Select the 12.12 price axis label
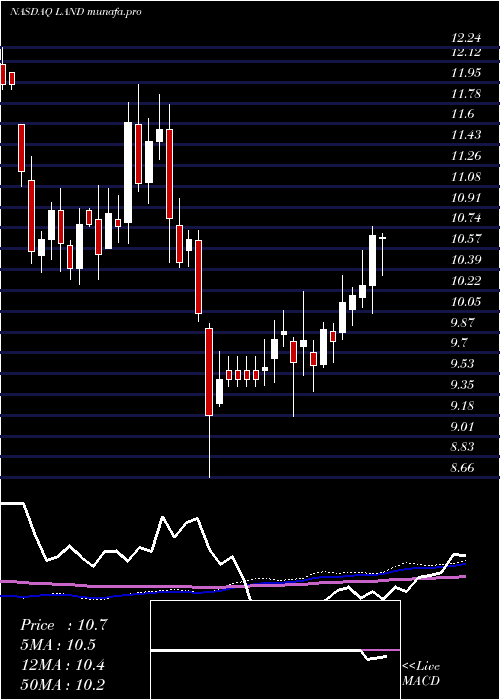The image size is (500, 700). click(466, 53)
